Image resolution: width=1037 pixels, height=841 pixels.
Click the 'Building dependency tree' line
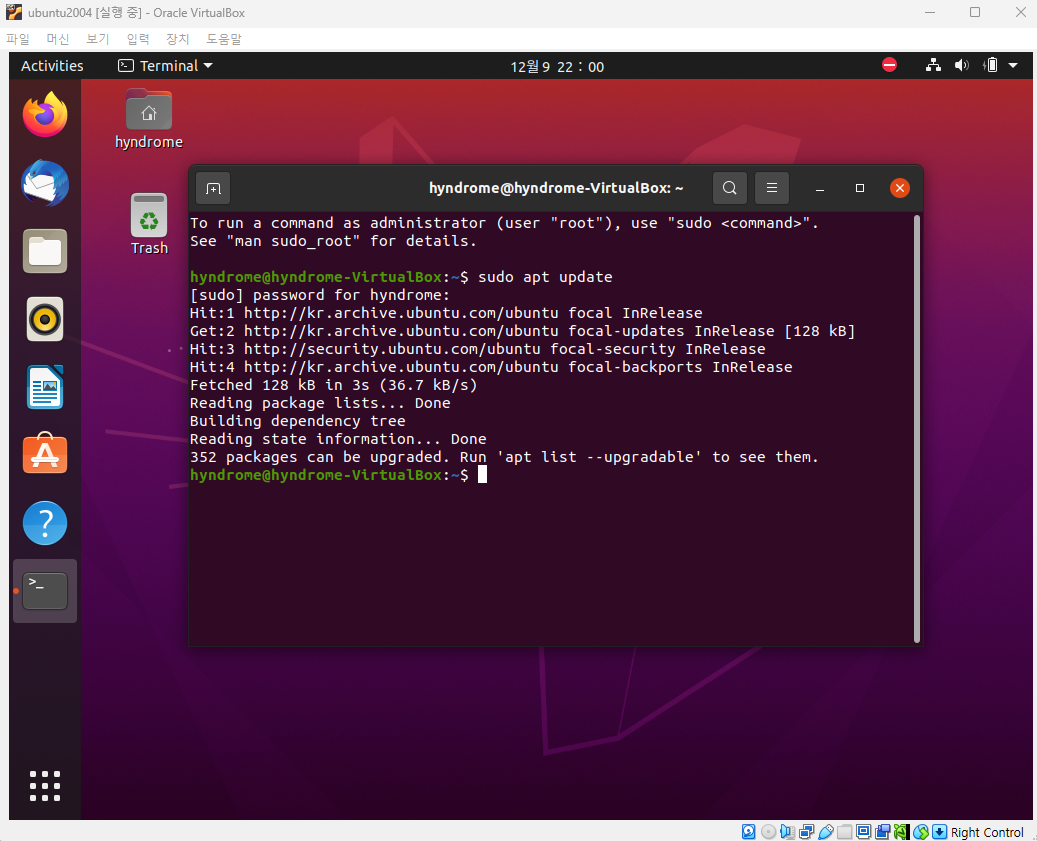[x=298, y=421]
